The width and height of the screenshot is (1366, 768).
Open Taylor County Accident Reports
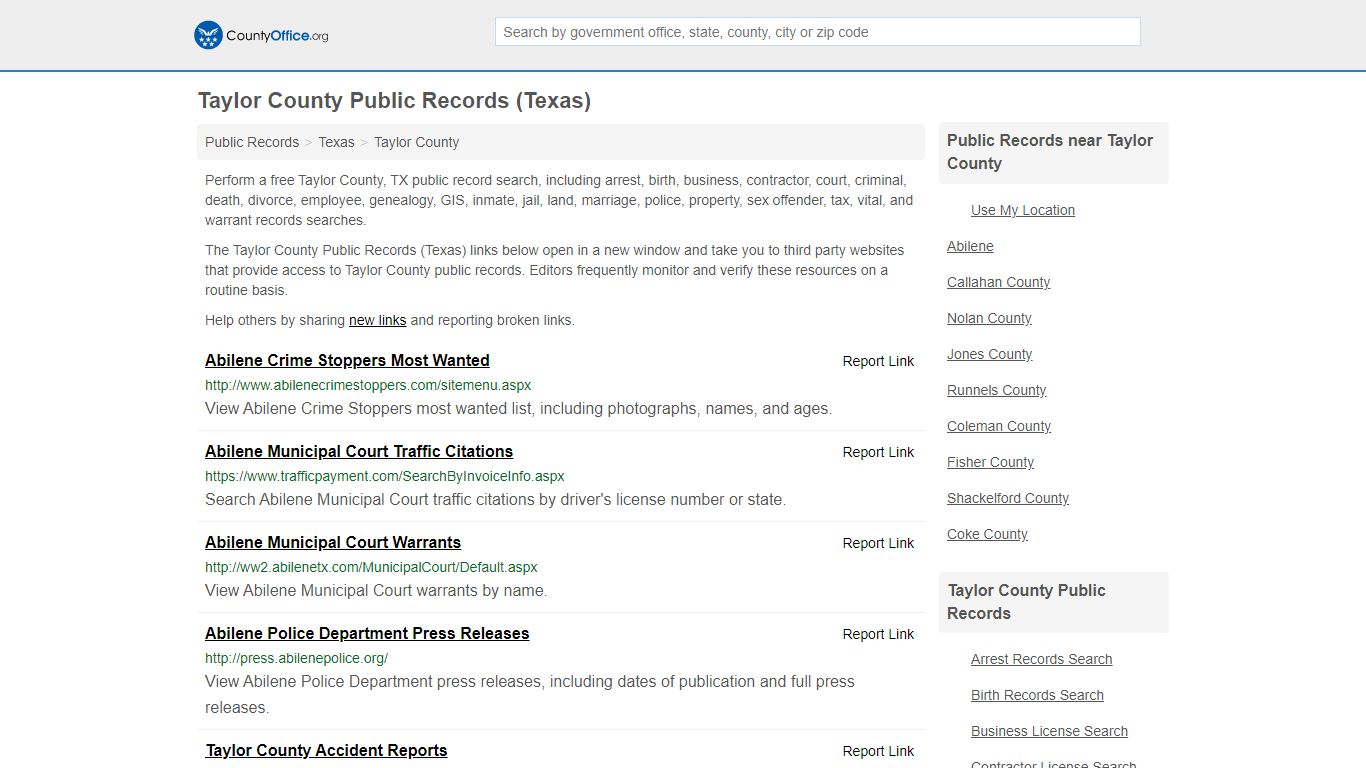[x=326, y=750]
